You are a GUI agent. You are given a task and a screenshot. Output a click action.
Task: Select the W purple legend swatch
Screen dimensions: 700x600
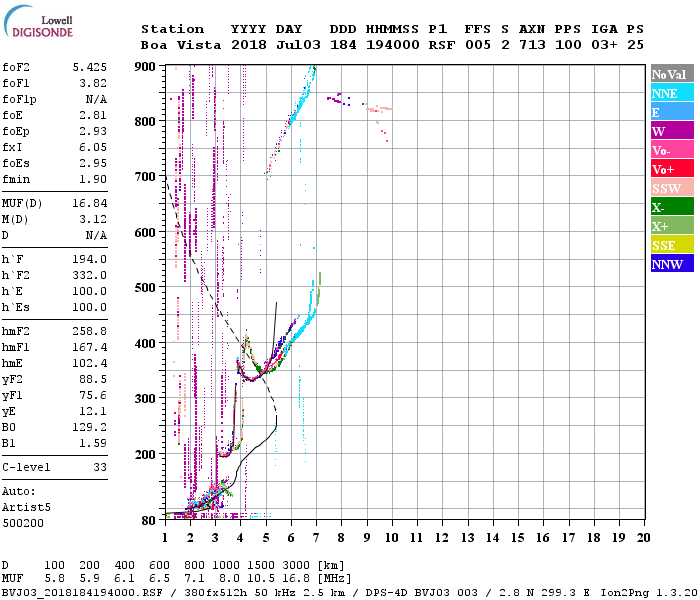coord(672,131)
